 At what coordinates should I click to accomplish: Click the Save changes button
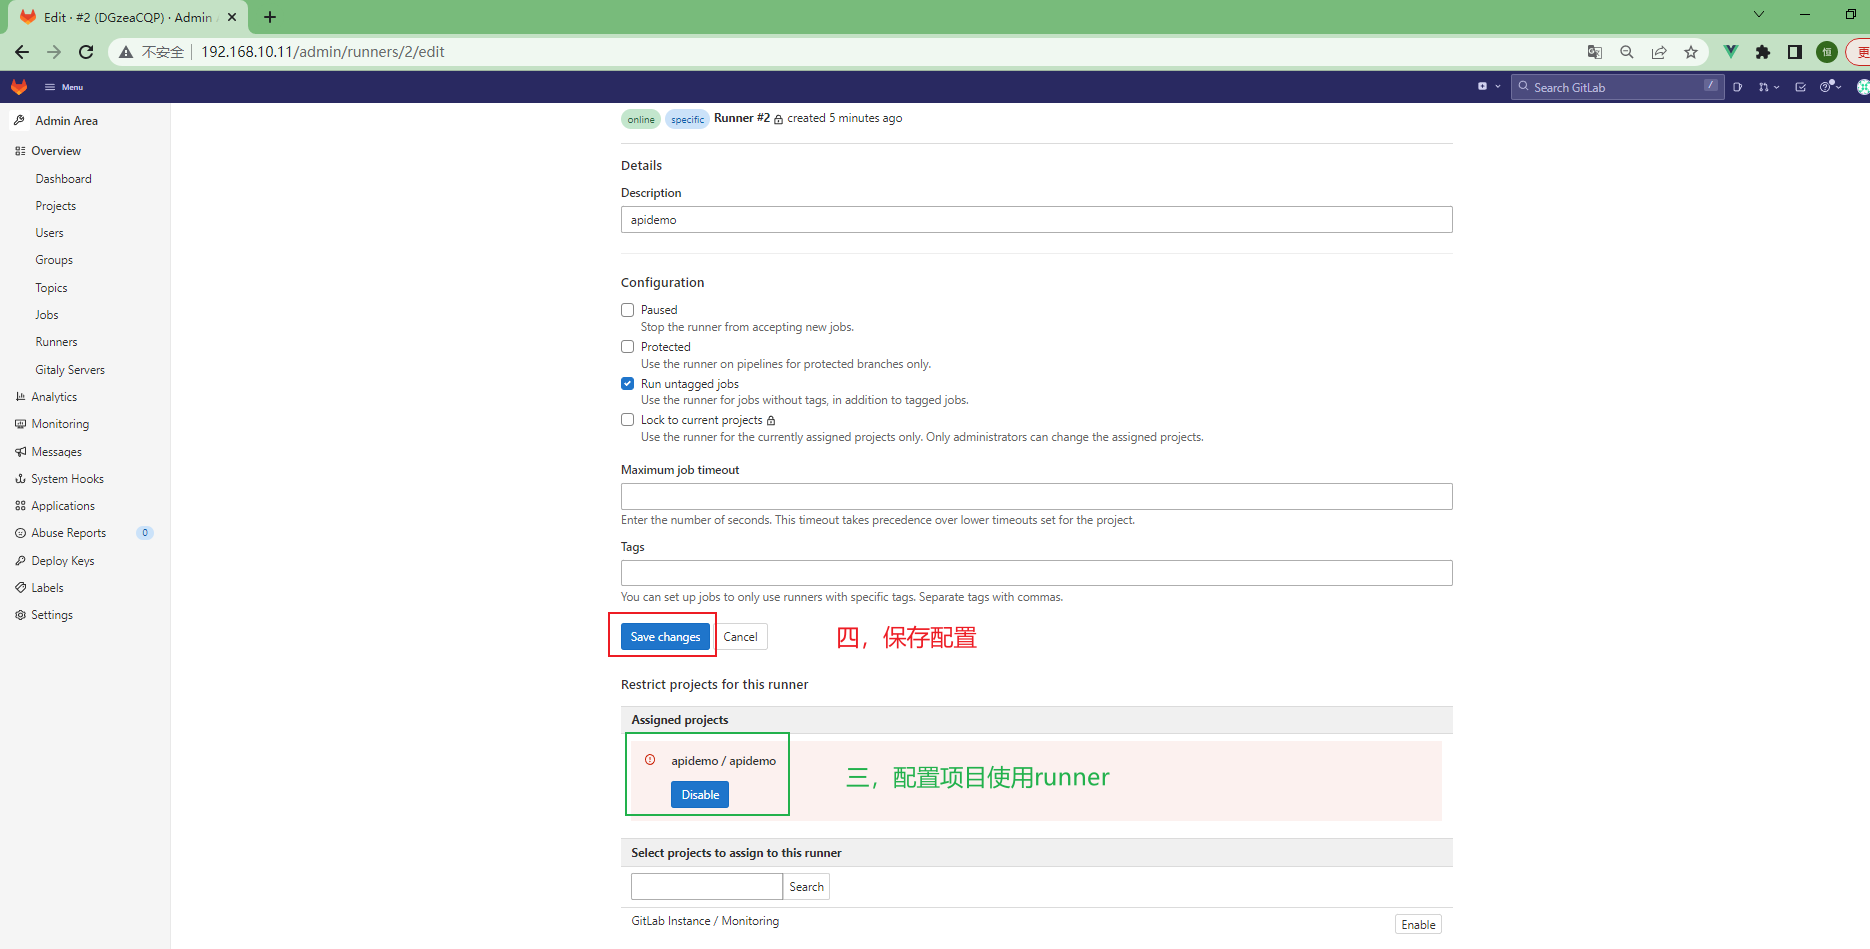pos(665,637)
